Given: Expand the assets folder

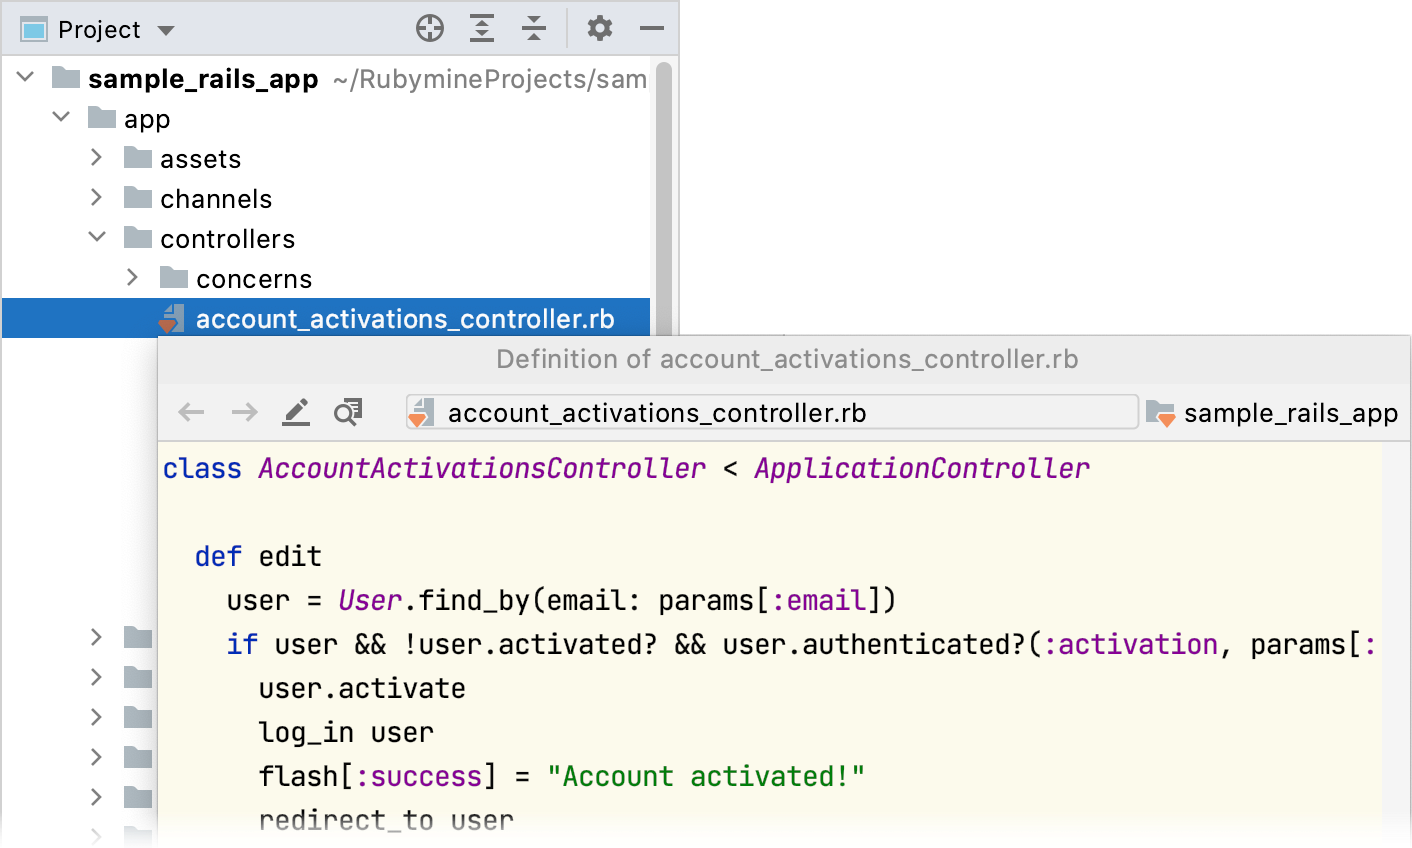Looking at the screenshot, I should click(x=97, y=157).
